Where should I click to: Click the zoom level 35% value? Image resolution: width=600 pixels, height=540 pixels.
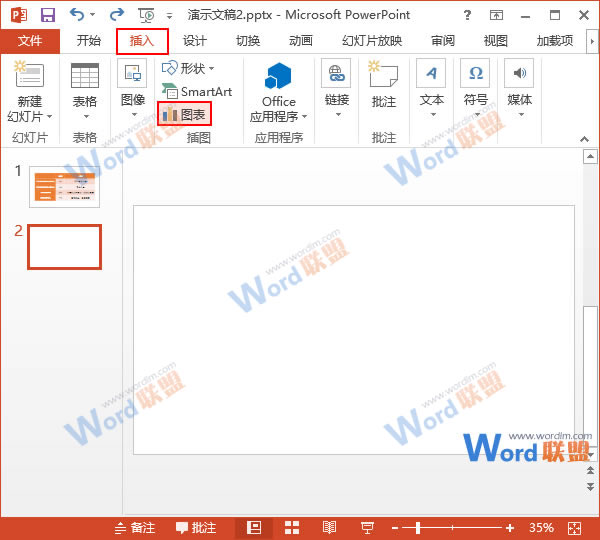(541, 528)
